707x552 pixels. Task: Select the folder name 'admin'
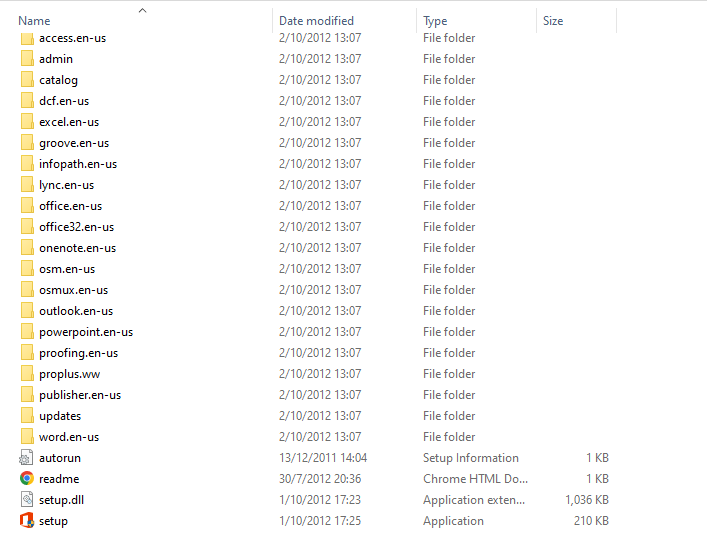point(56,59)
